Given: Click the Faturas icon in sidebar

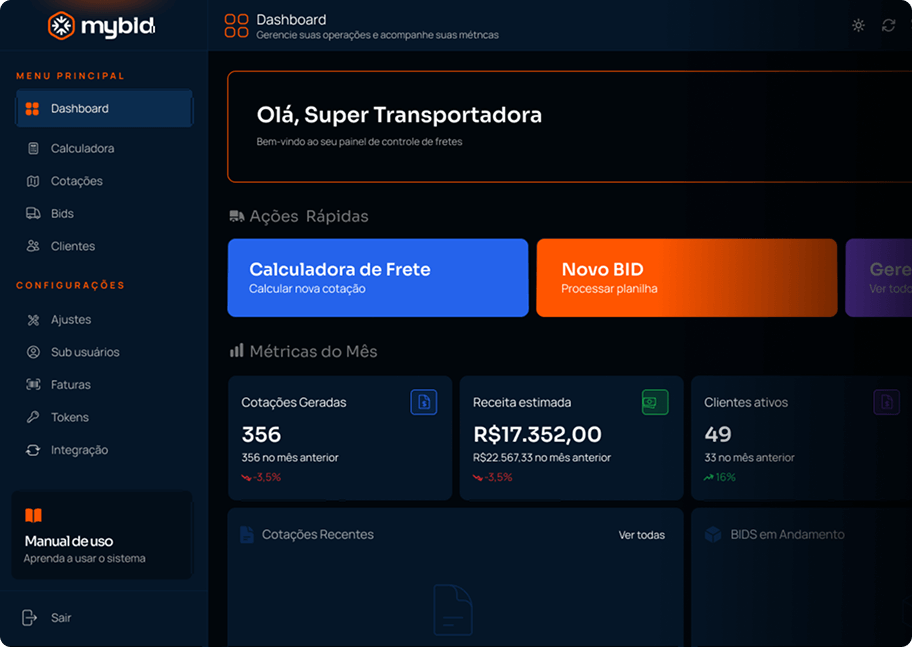Looking at the screenshot, I should click(33, 385).
